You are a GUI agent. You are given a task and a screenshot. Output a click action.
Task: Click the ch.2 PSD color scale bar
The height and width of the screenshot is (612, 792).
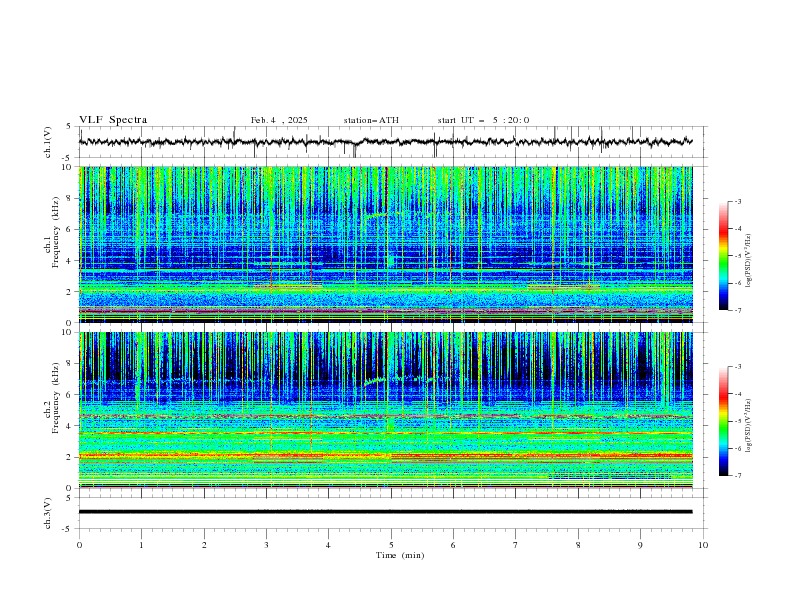pyautogui.click(x=724, y=421)
